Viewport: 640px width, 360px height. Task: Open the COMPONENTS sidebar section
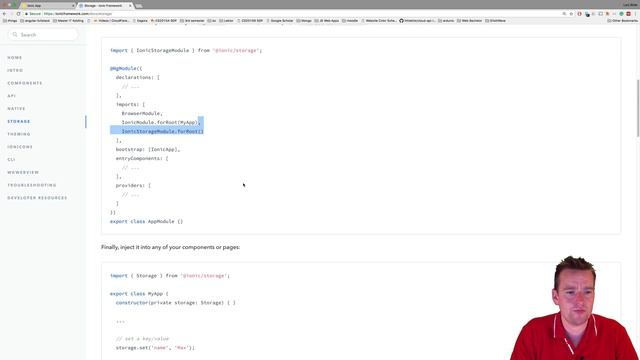point(24,83)
